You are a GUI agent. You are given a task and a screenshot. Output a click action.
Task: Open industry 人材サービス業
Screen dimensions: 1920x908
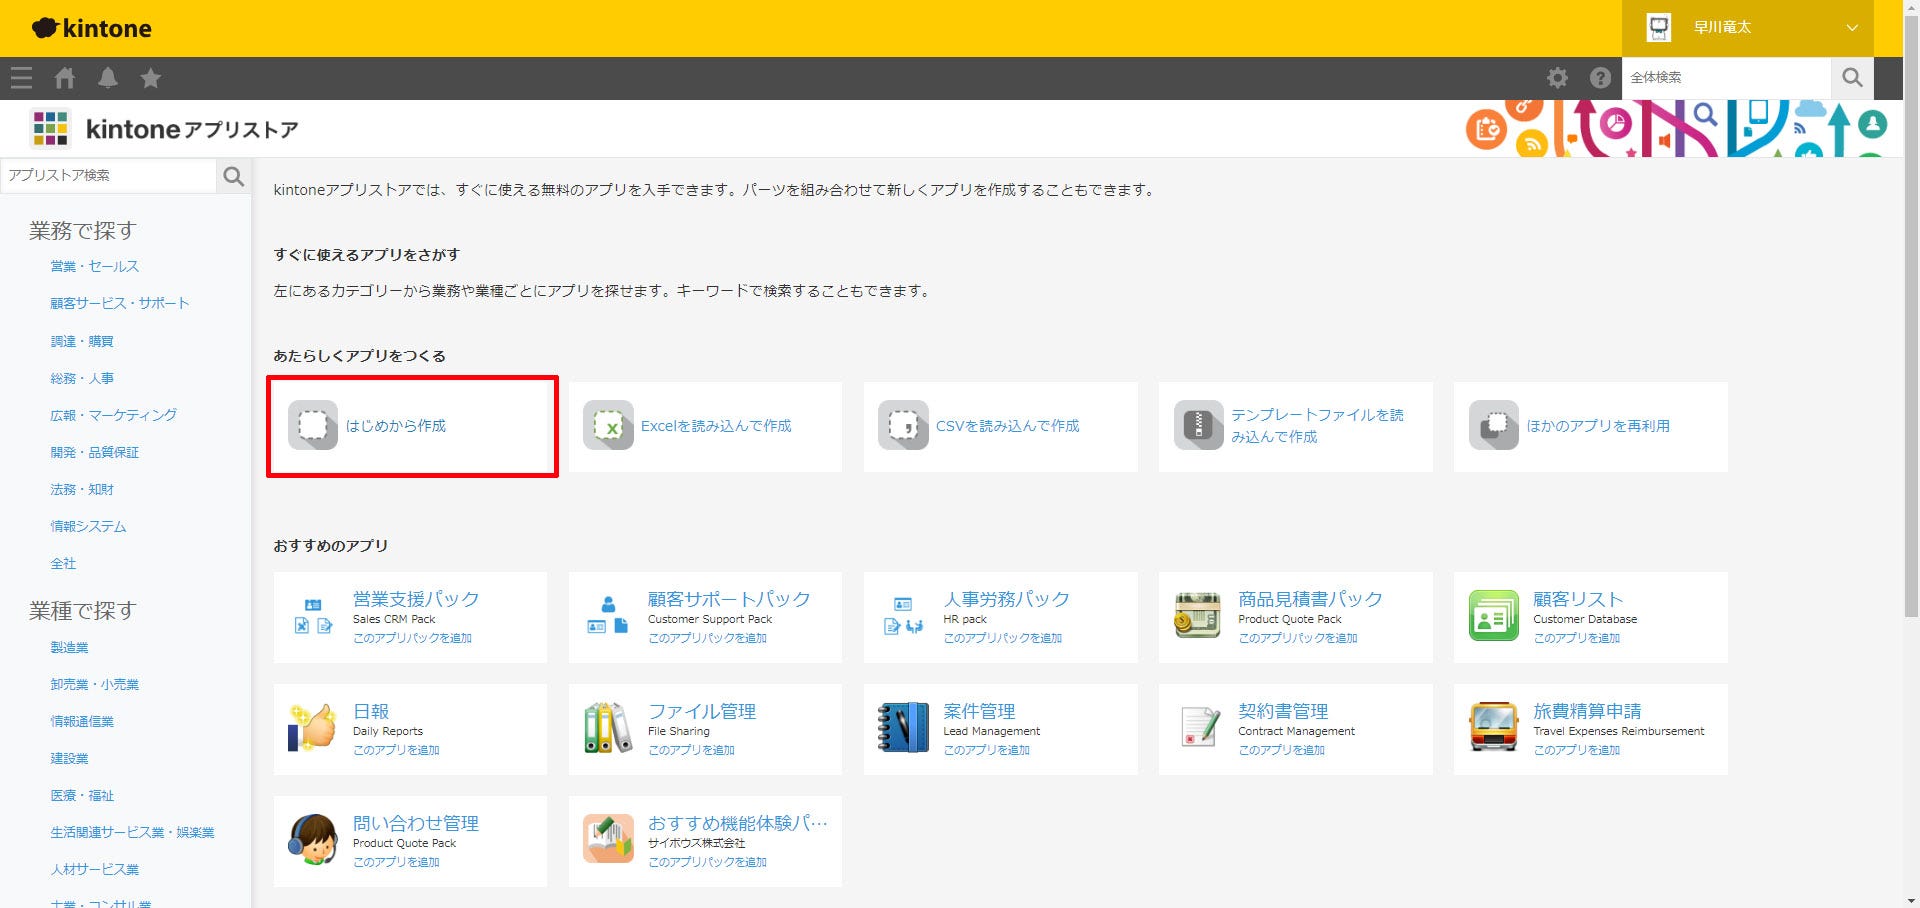[95, 869]
